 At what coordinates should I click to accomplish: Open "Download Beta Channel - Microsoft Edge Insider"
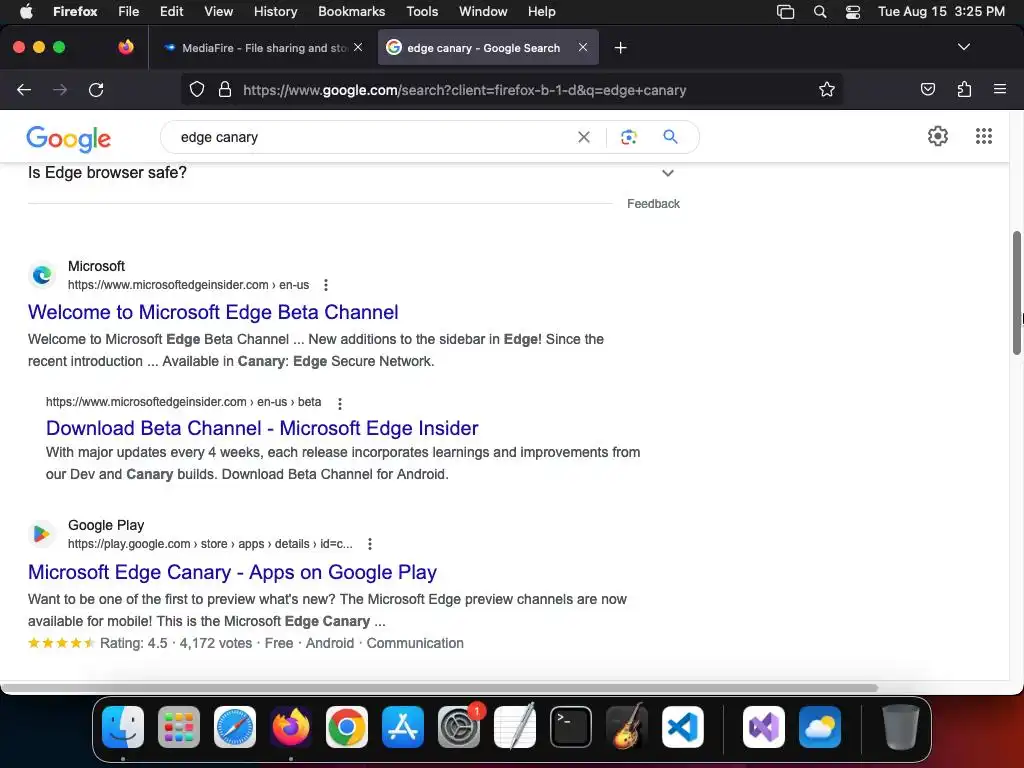point(262,428)
